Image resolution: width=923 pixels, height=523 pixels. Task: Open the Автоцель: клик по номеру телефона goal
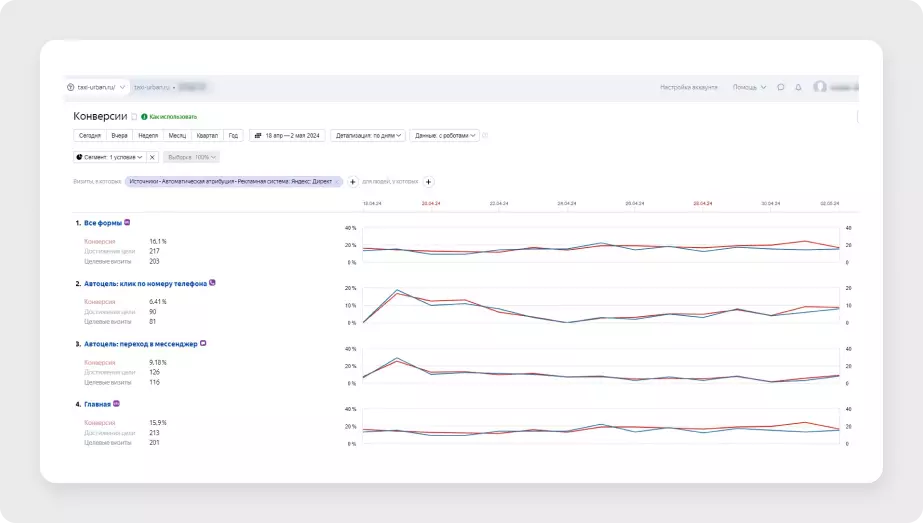(145, 284)
